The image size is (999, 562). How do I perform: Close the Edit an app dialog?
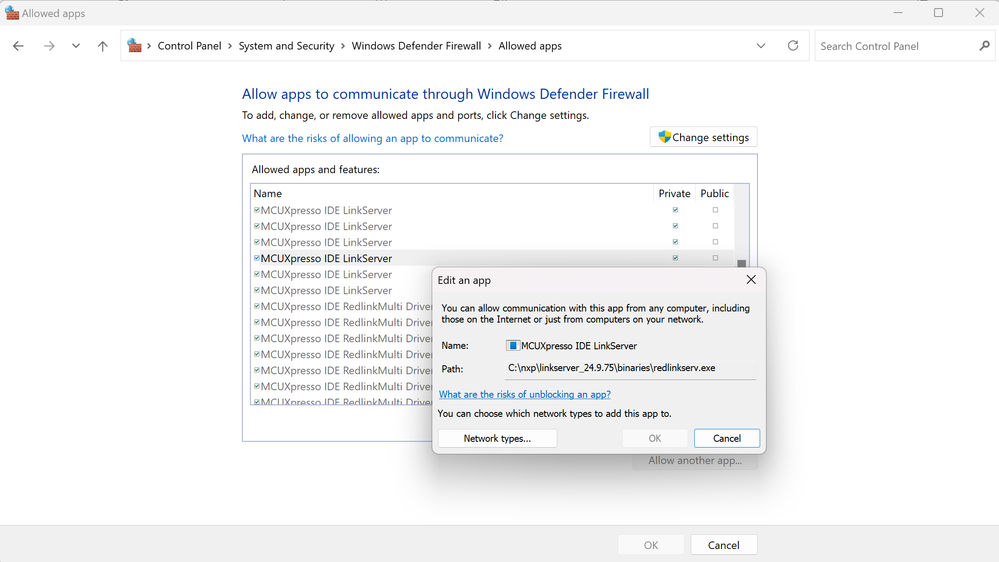pyautogui.click(x=751, y=280)
